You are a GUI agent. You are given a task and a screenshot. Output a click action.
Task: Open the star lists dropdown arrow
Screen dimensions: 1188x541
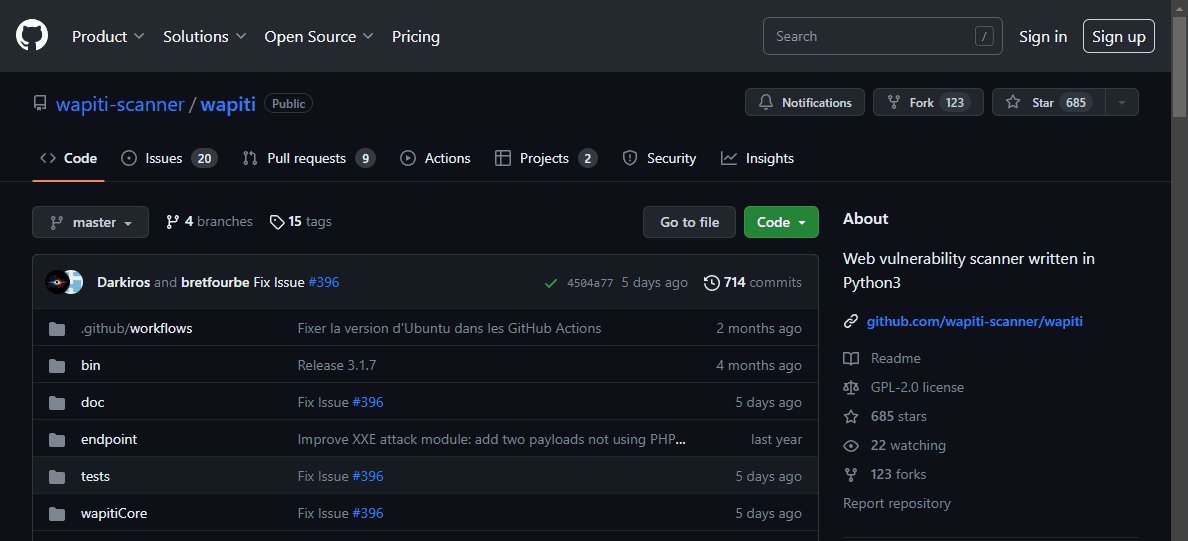[1121, 102]
